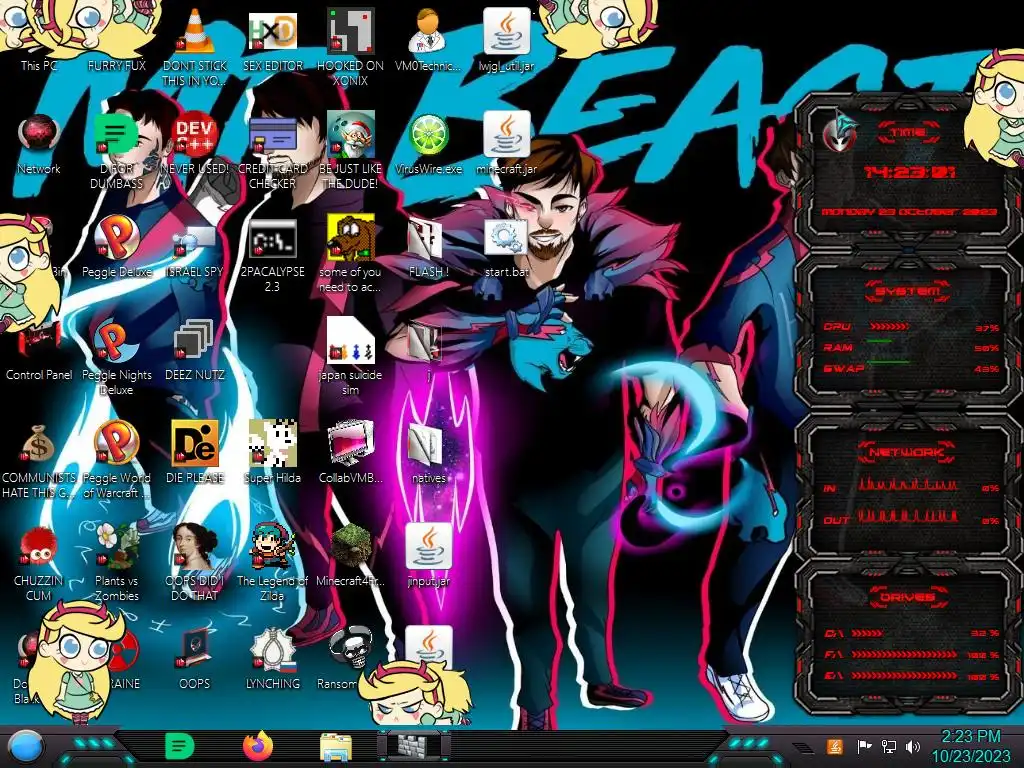Open the D FOR DUMBASS green chat icon
1024x768 pixels.
point(117,152)
